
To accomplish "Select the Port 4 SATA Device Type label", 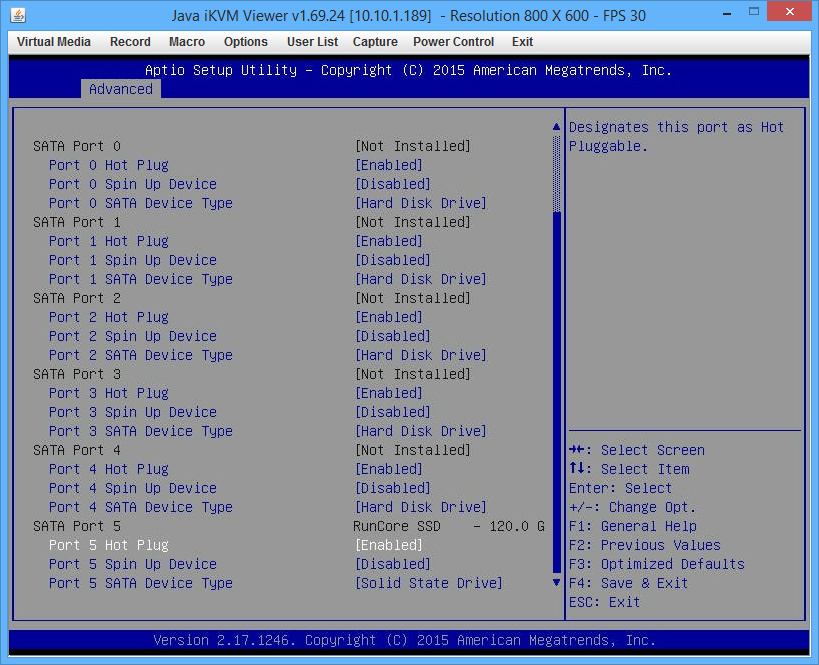I will pos(141,507).
